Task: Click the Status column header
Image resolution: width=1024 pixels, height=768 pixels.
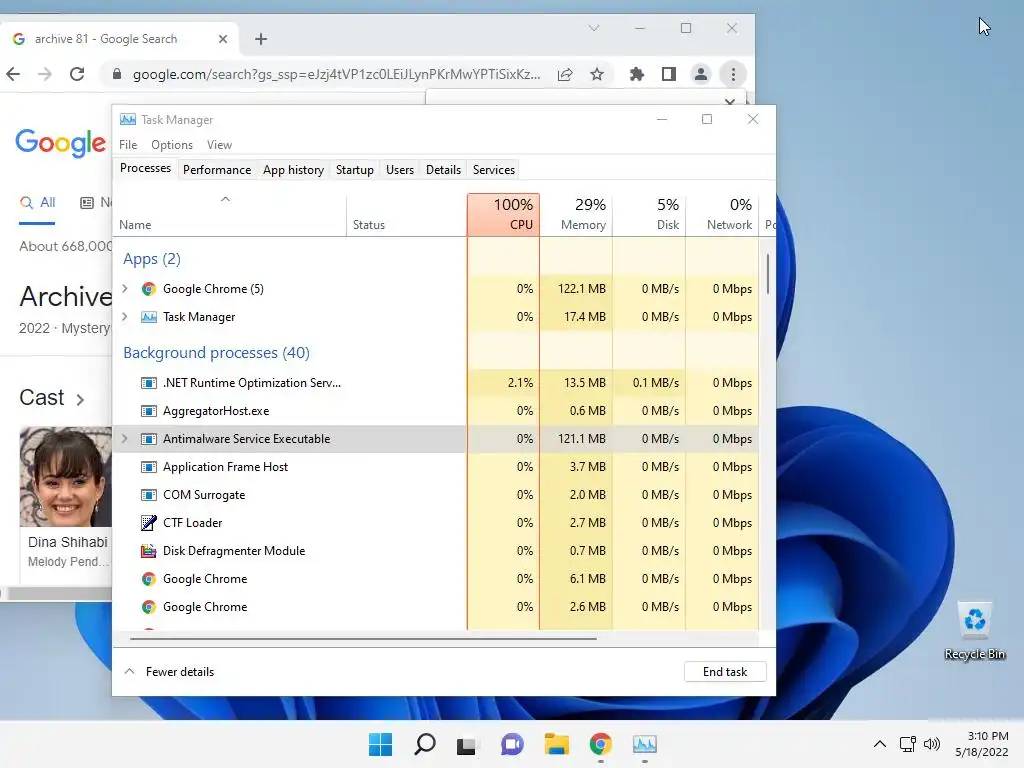Action: [x=407, y=215]
